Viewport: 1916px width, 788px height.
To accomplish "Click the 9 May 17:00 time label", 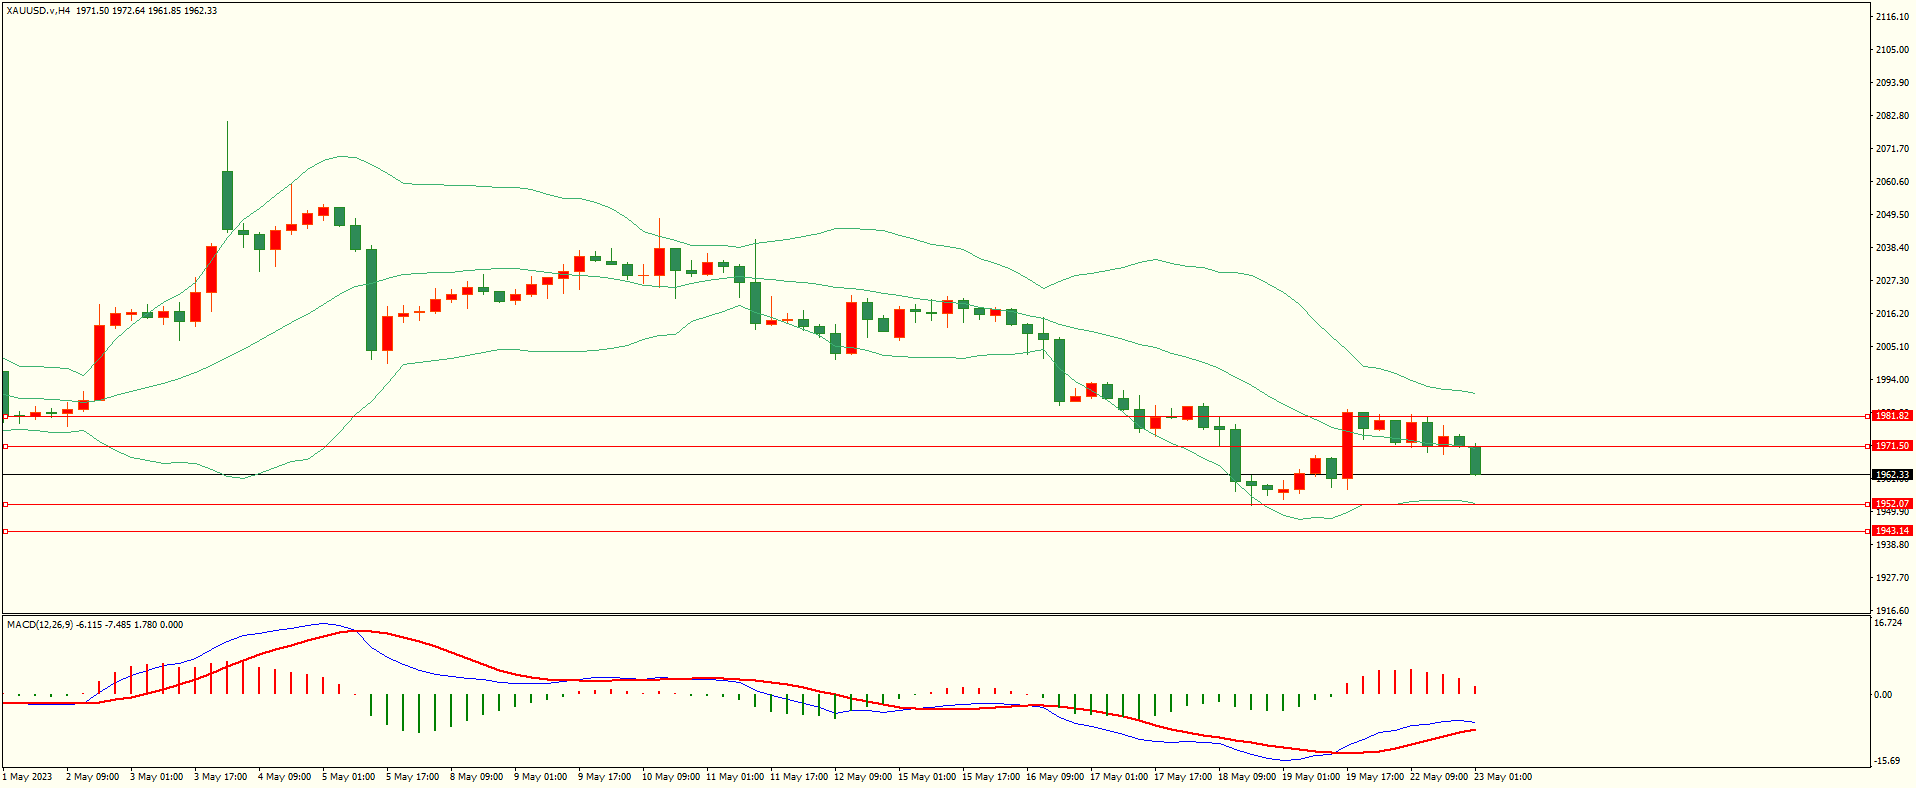I will tap(604, 777).
